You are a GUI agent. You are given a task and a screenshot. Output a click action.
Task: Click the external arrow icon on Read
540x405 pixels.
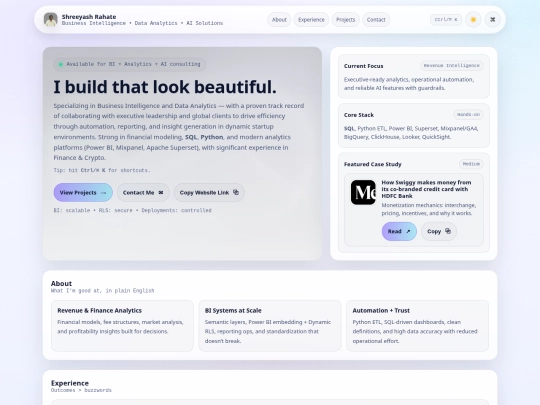pyautogui.click(x=408, y=231)
